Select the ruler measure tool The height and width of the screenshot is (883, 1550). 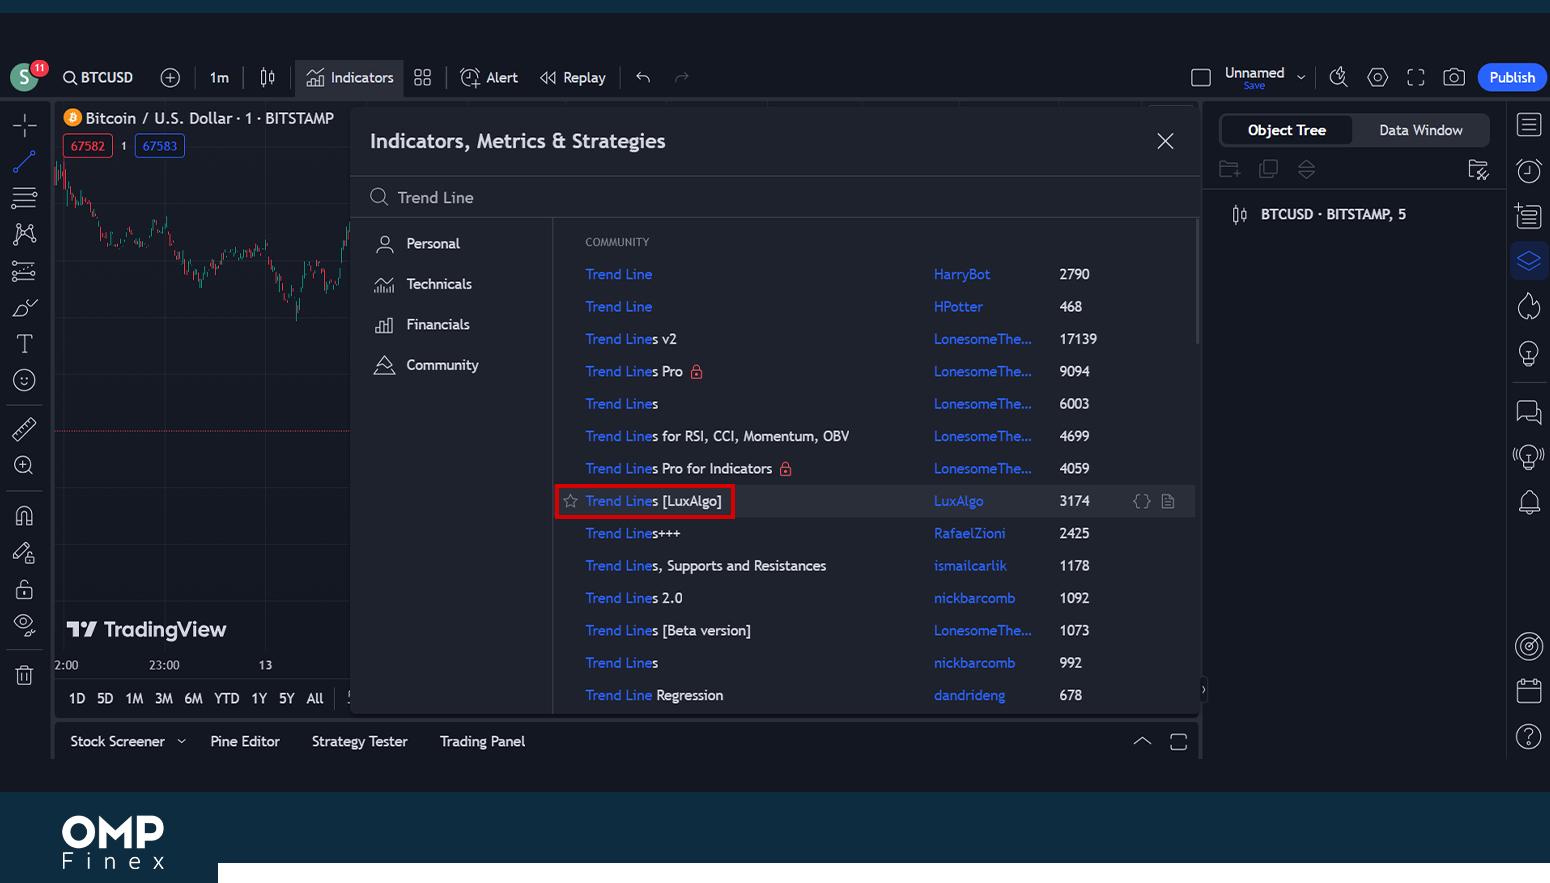point(24,429)
